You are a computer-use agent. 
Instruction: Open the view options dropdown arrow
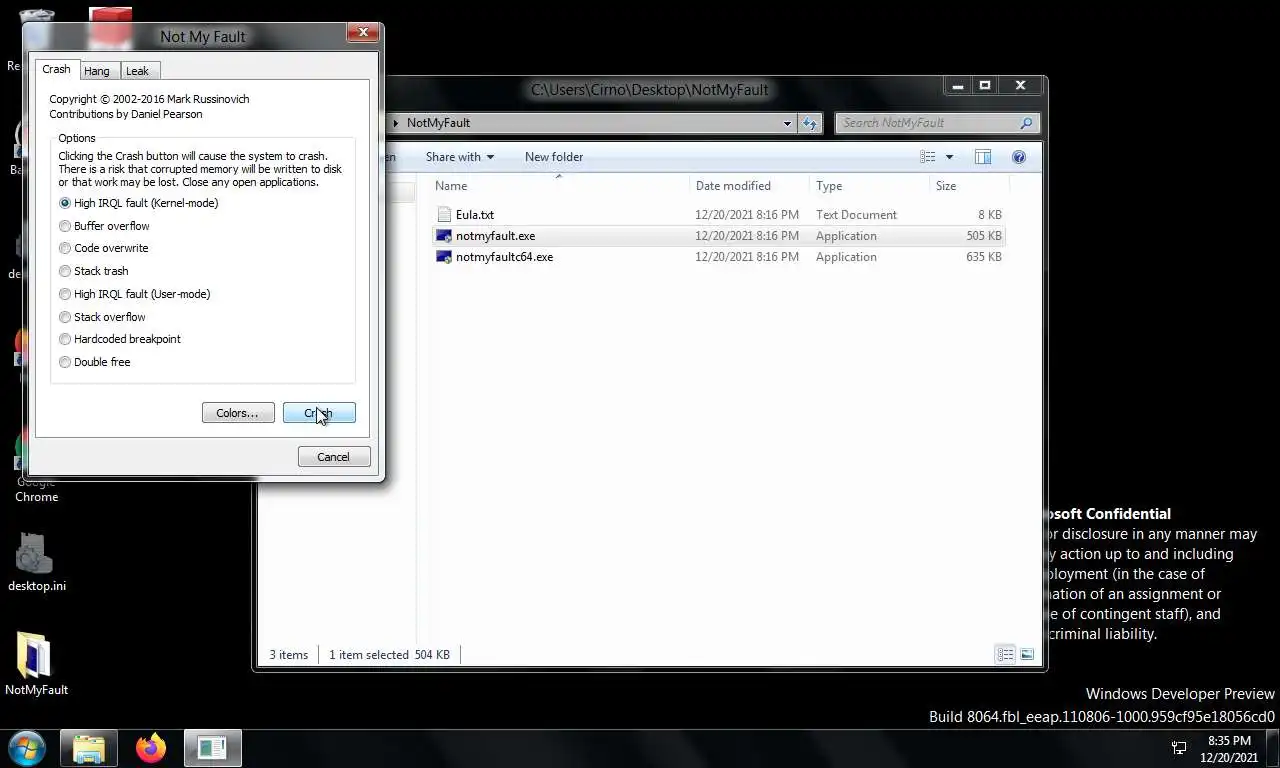pos(949,157)
